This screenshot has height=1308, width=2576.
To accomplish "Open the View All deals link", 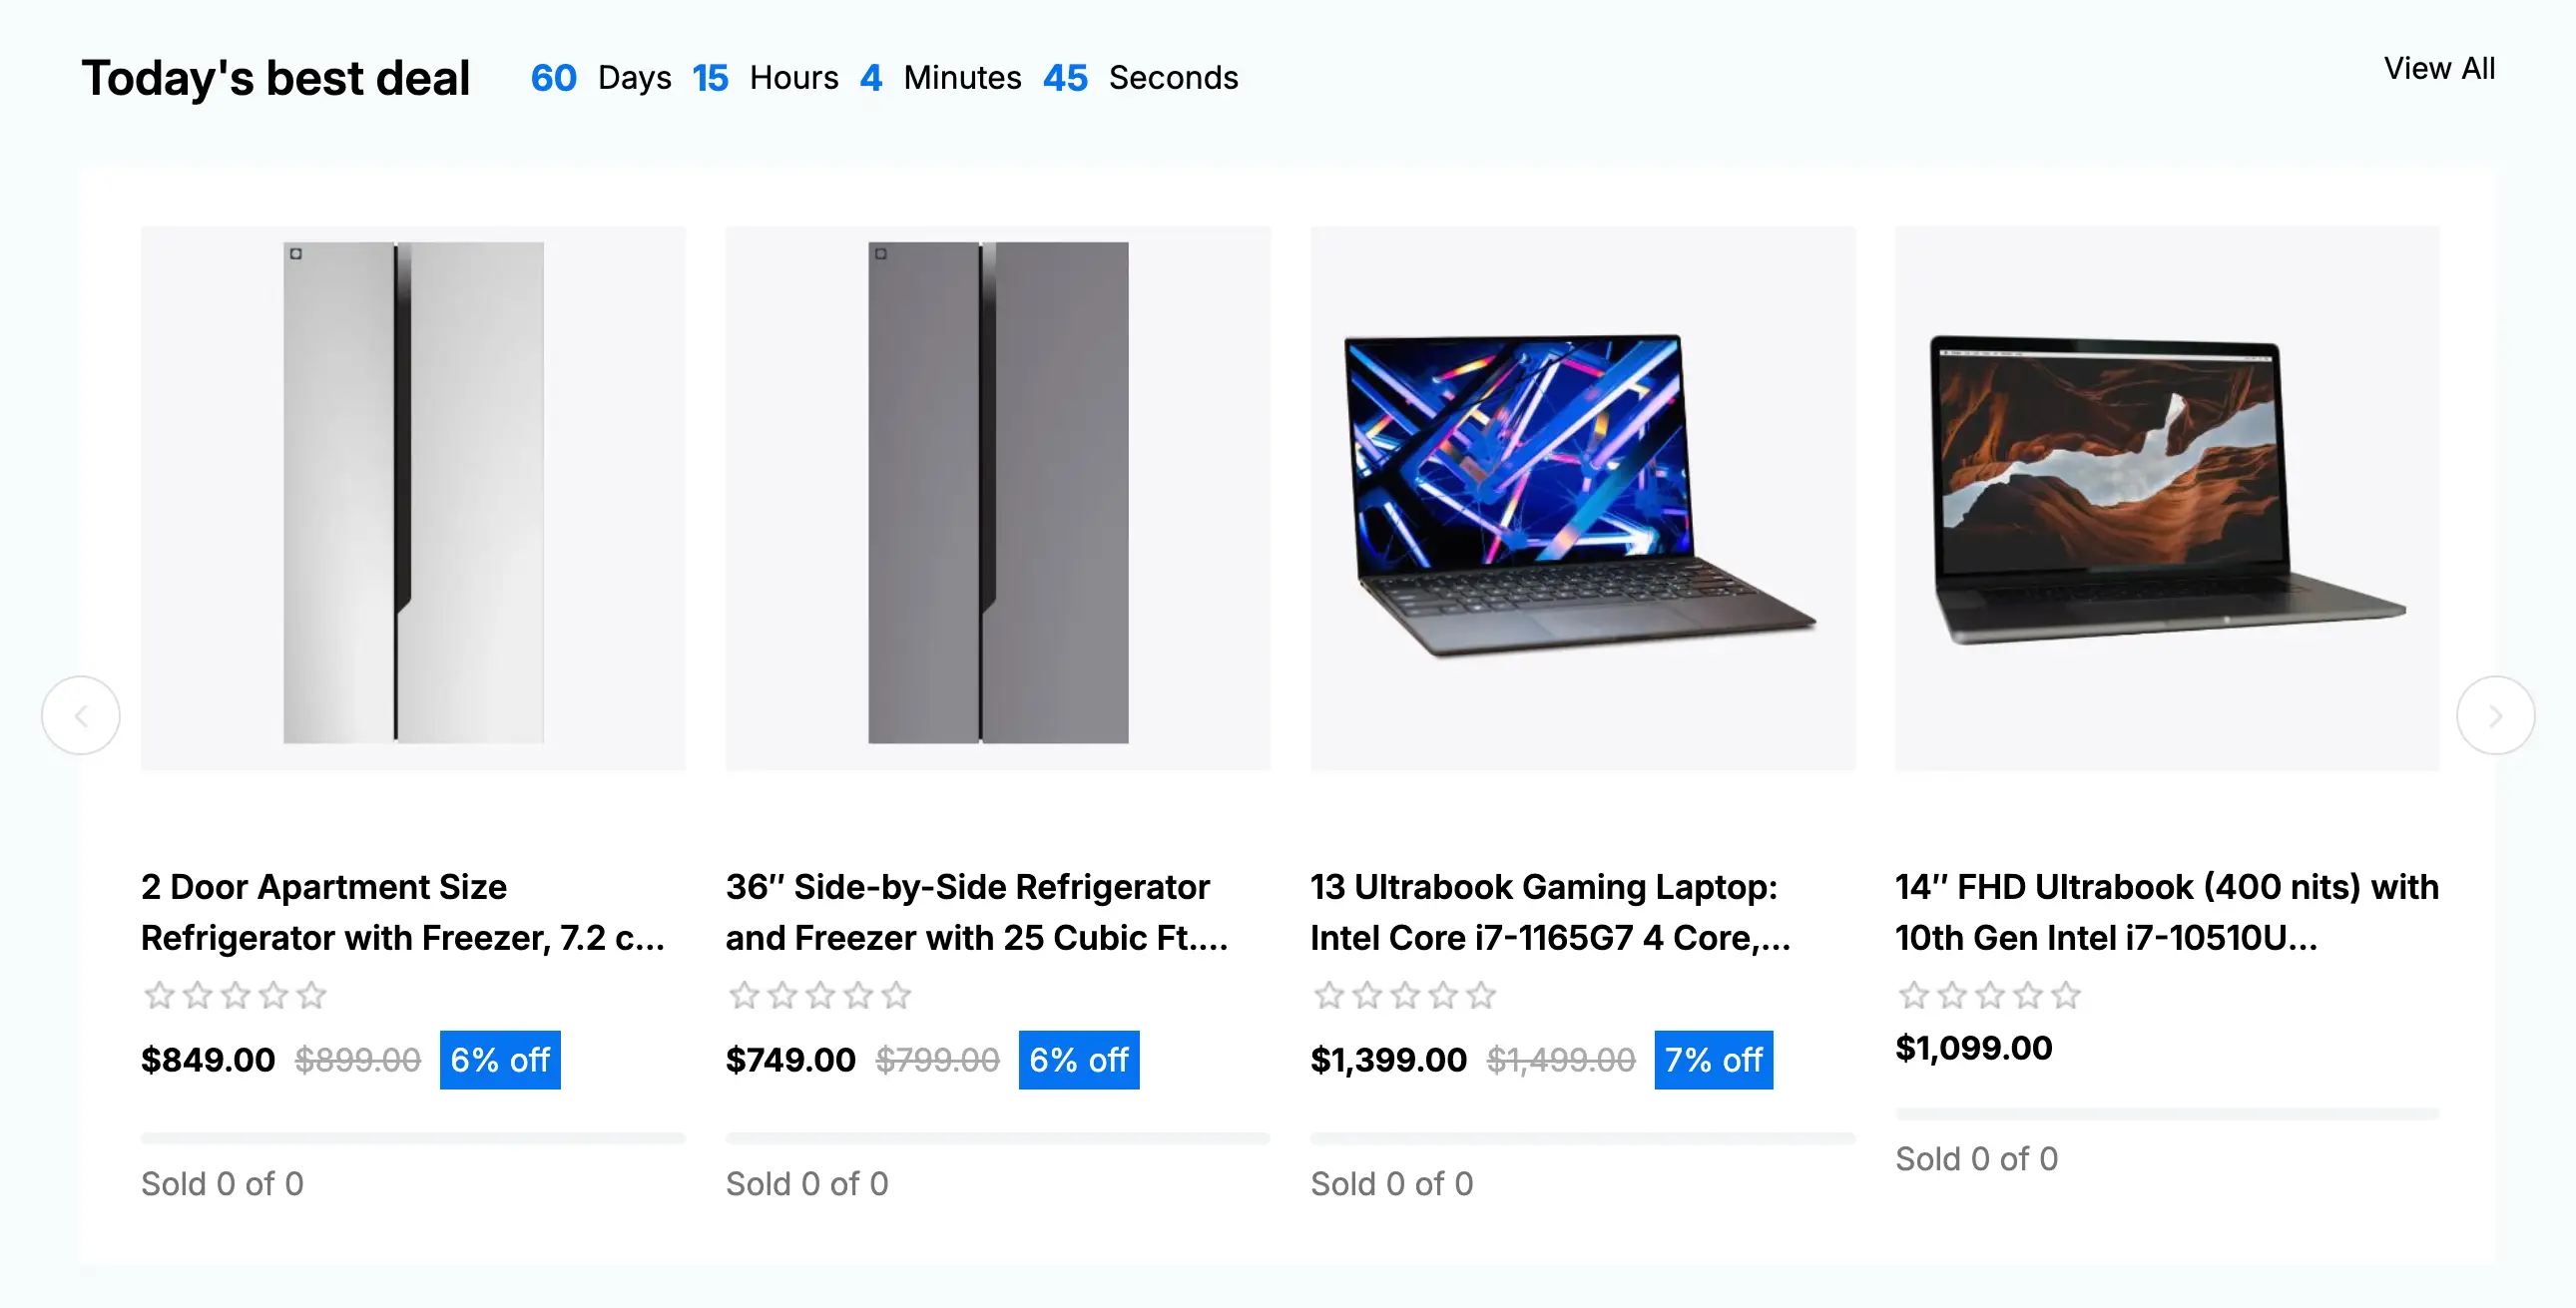I will tap(2439, 68).
